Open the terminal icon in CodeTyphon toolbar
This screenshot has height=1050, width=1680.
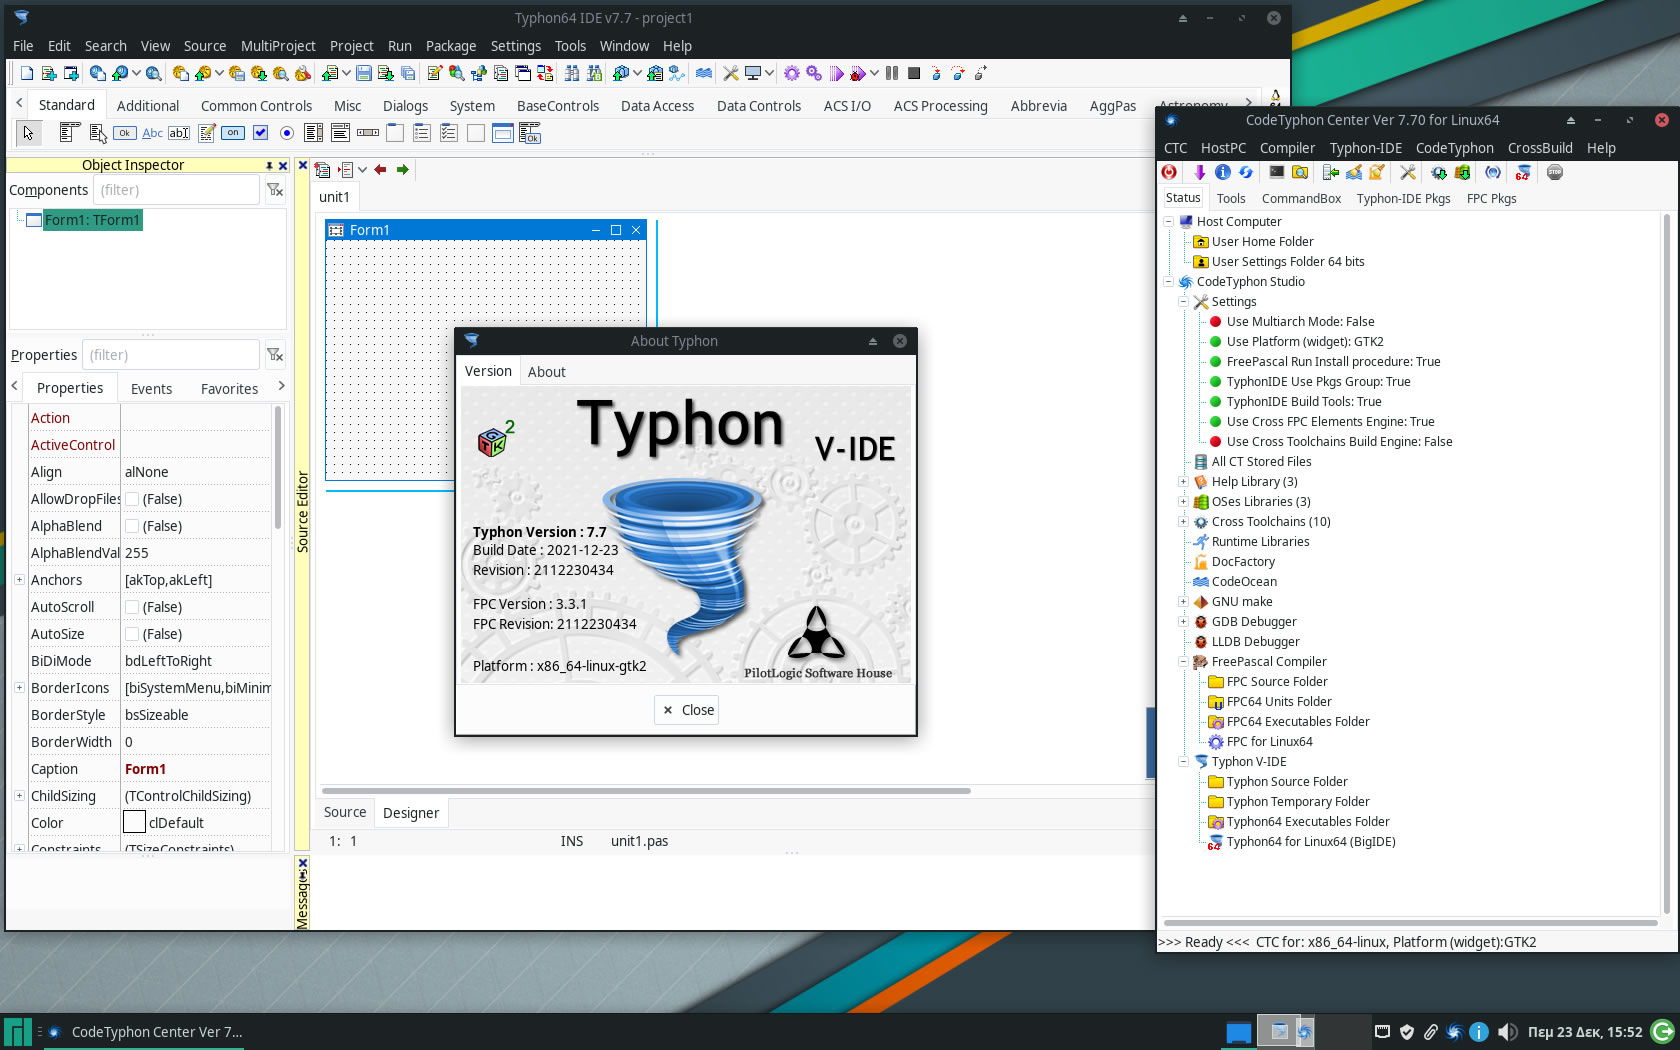[x=1276, y=173]
